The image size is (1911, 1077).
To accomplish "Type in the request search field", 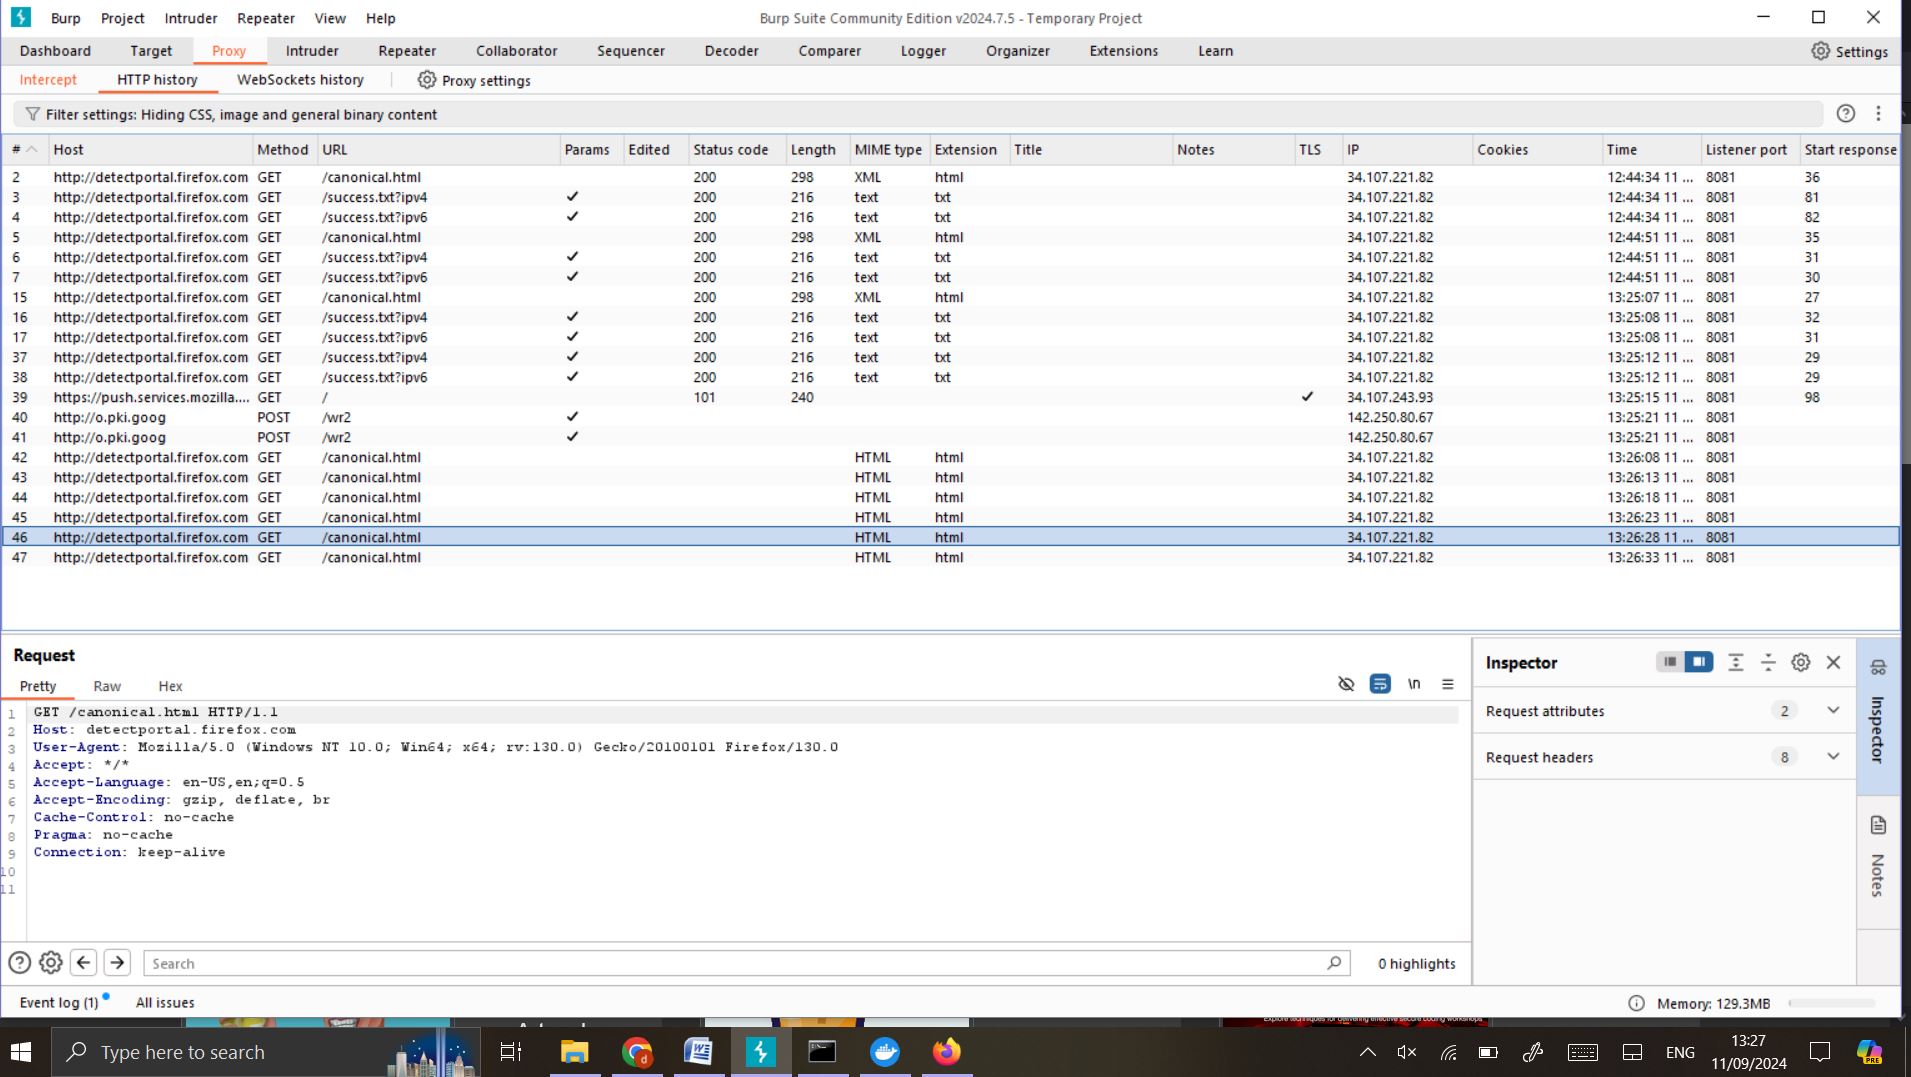I will click(740, 962).
